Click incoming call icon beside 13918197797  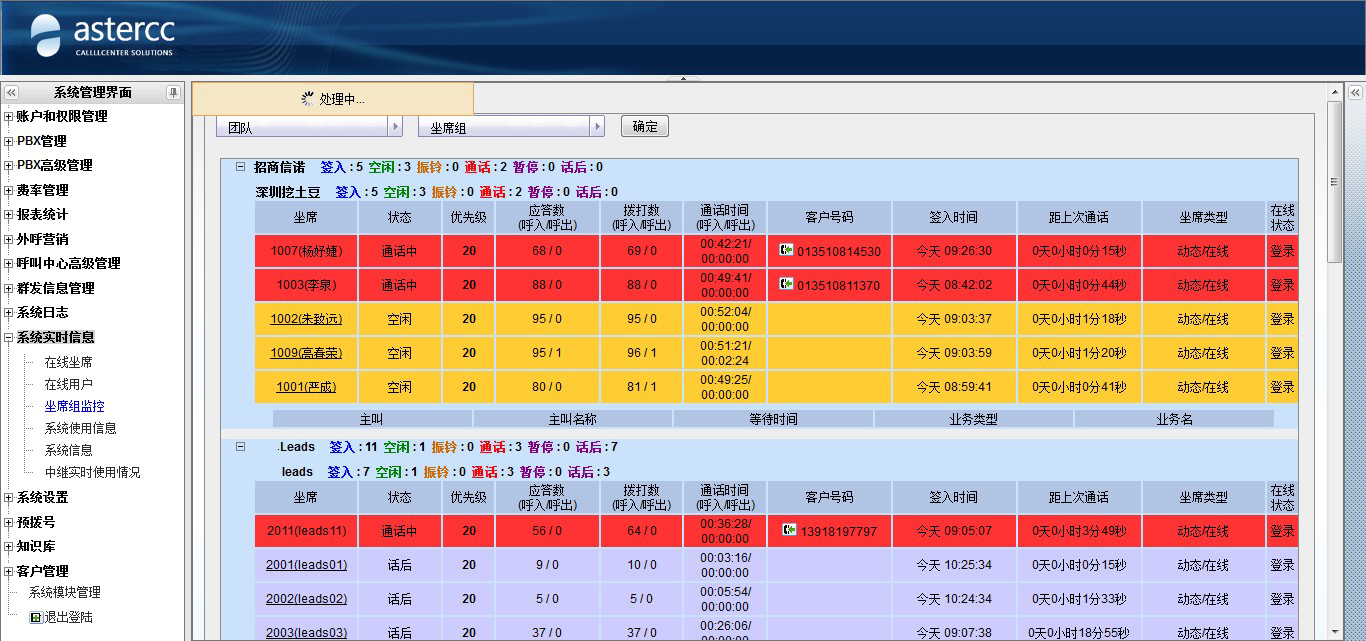point(789,531)
